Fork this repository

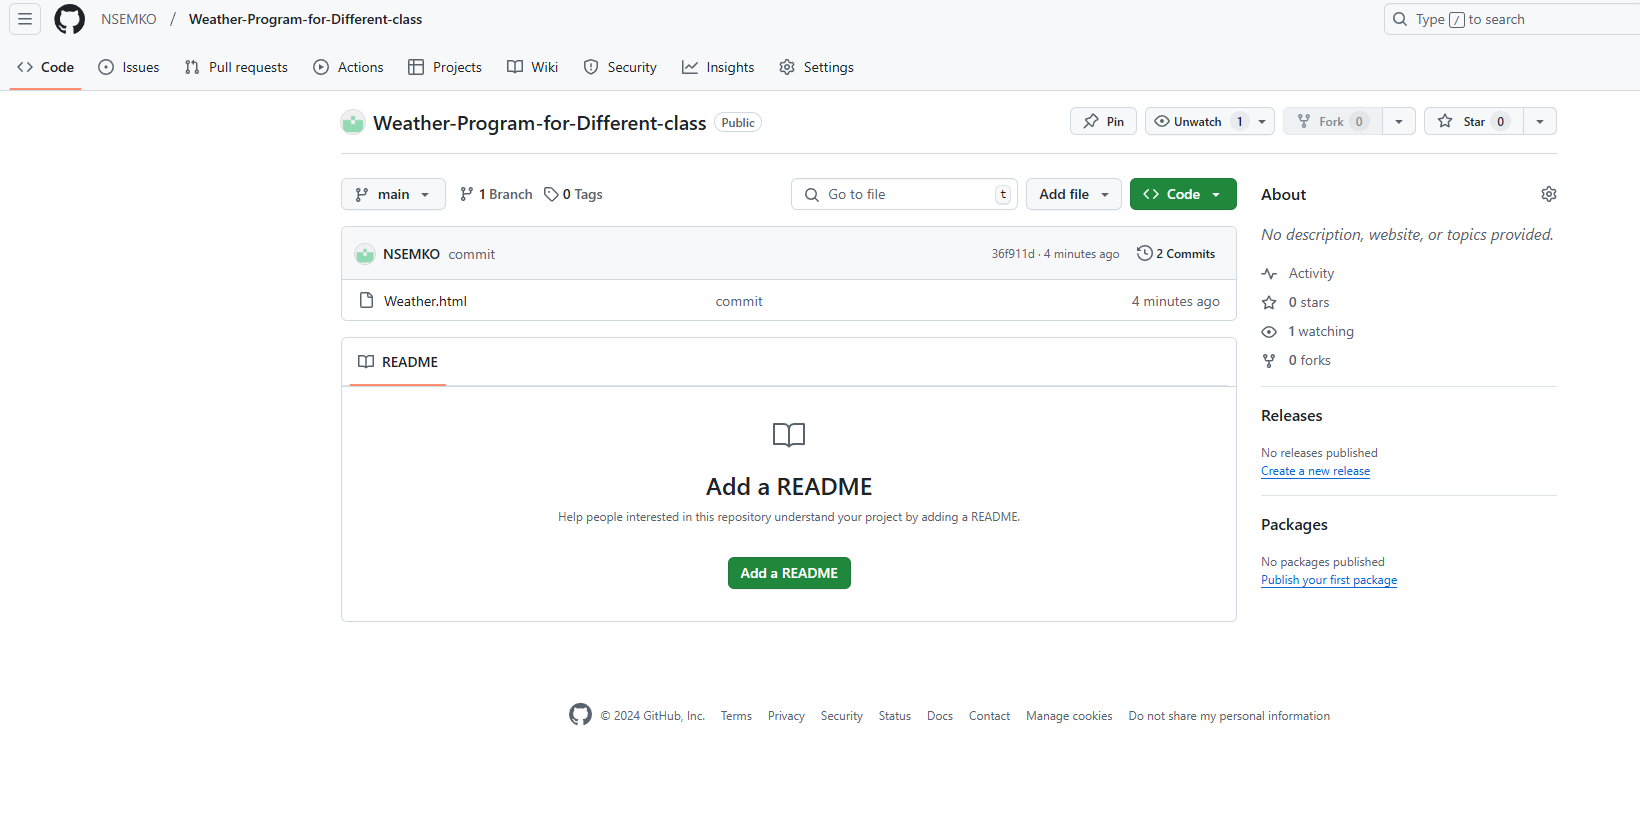coord(1333,121)
